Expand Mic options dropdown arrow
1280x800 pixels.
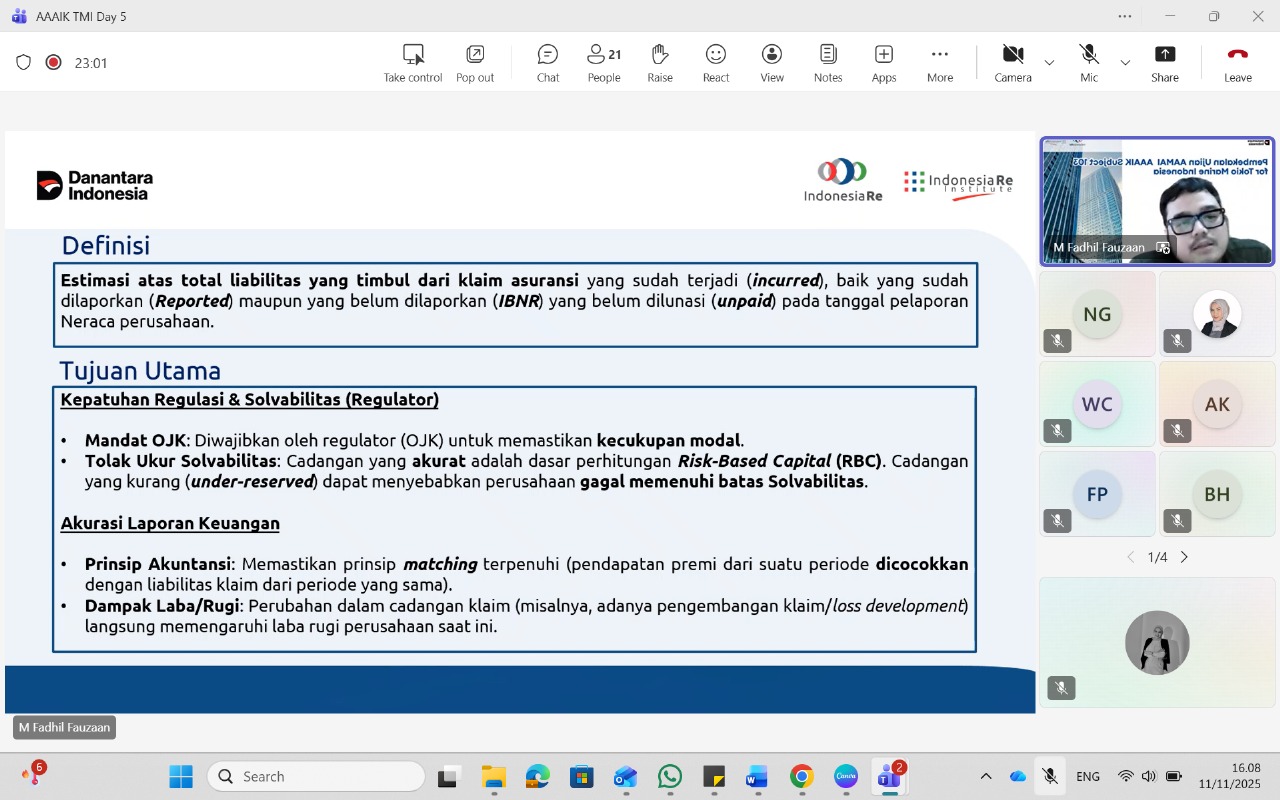(1125, 63)
